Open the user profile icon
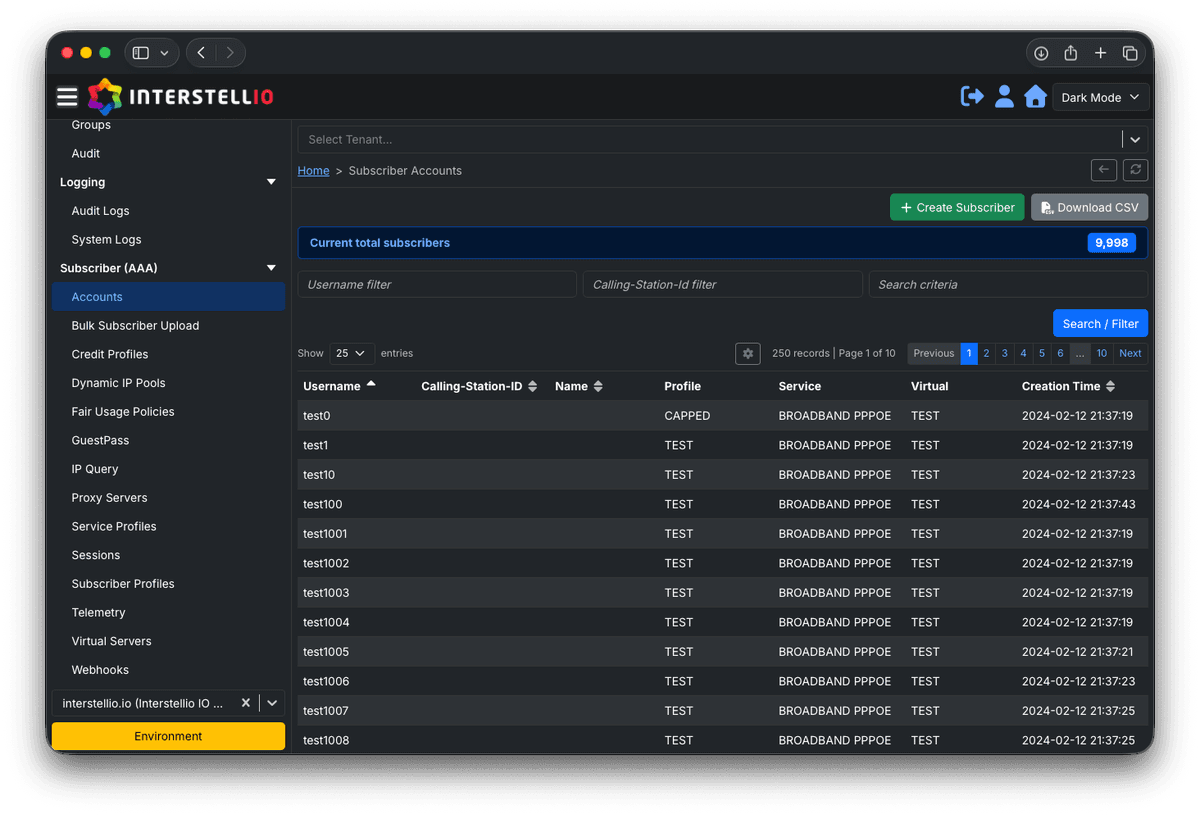Screen dimensions: 1200x815 (x=1004, y=97)
